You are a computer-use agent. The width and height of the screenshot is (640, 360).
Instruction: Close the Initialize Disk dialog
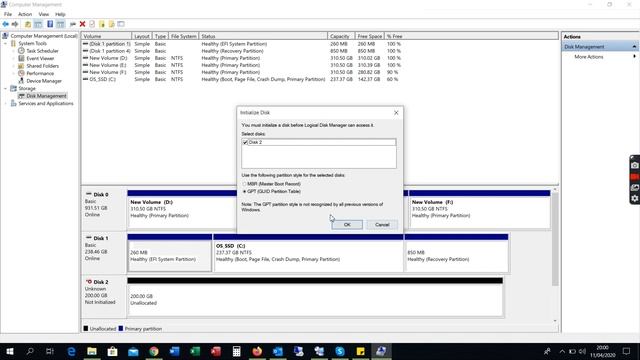click(x=396, y=113)
